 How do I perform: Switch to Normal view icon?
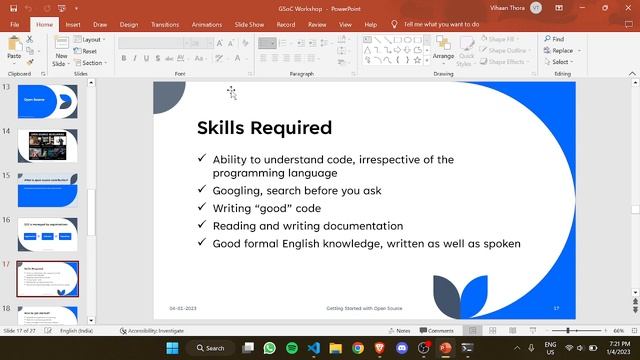click(x=472, y=331)
